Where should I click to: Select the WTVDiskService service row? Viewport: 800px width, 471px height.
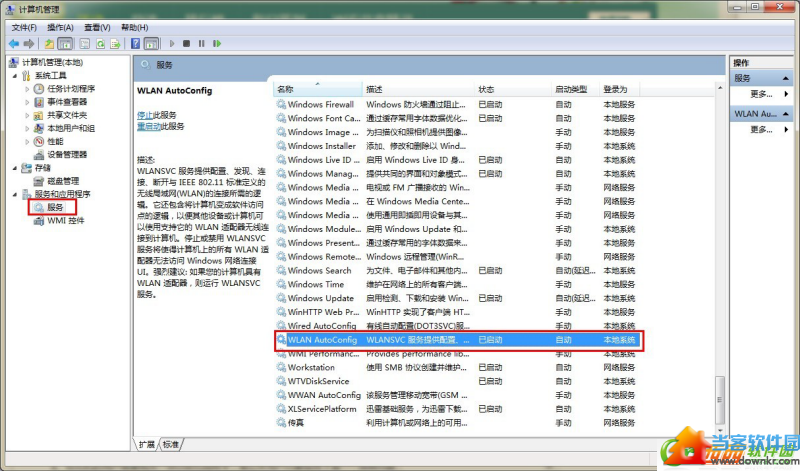[x=458, y=381]
